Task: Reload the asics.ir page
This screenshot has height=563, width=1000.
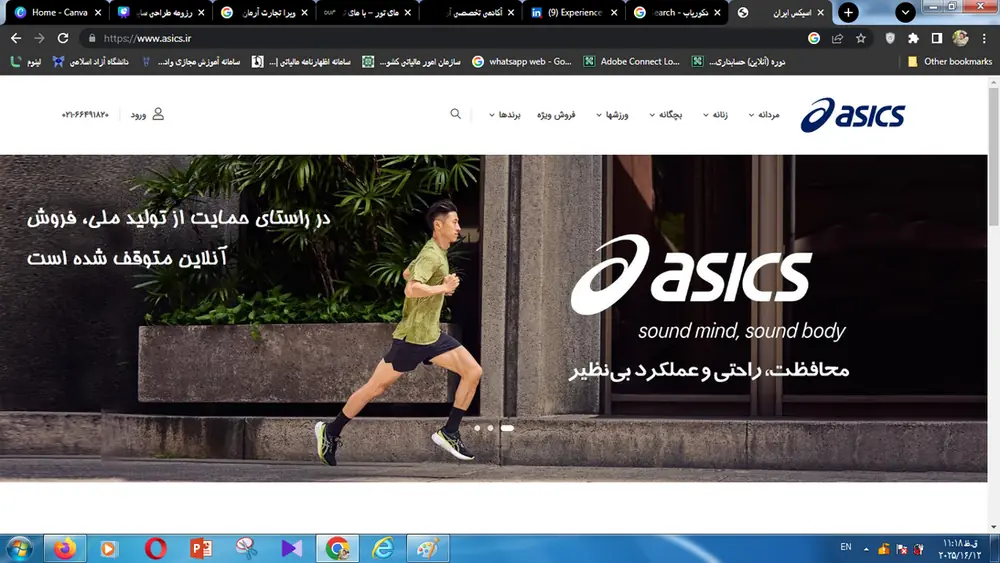Action: tap(62, 38)
